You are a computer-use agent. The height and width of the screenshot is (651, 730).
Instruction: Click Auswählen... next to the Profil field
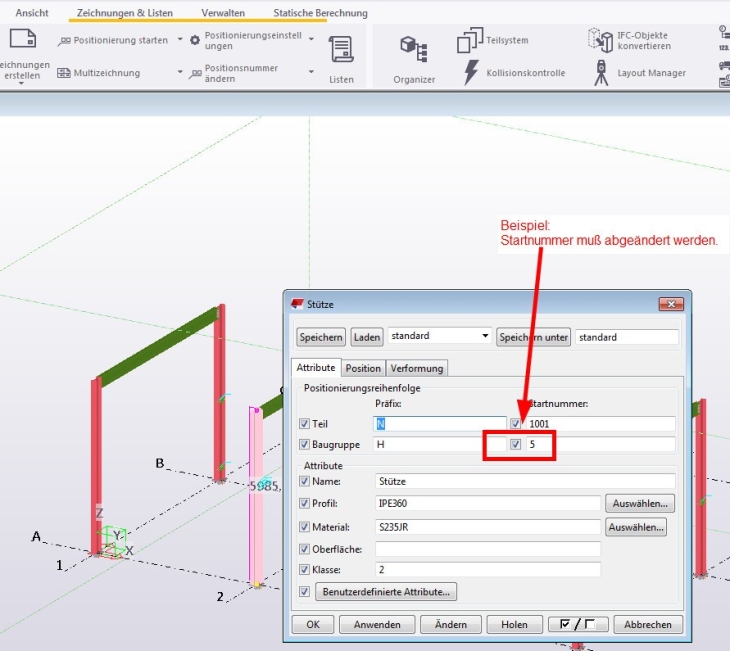coord(640,503)
